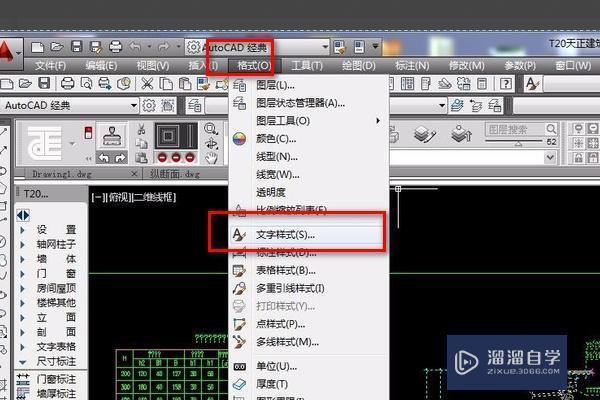The image size is (600, 400).
Task: Expand the 轴网柱子 item in T20 panel
Action: pos(22,245)
